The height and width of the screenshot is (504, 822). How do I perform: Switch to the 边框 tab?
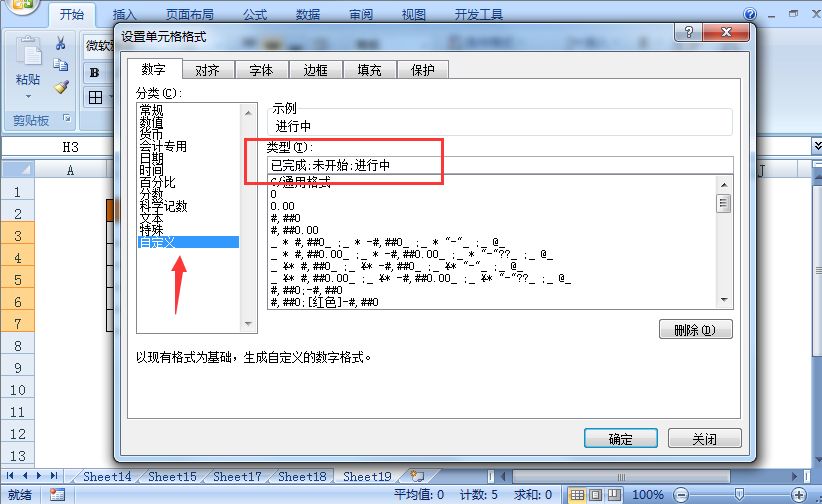(x=316, y=70)
